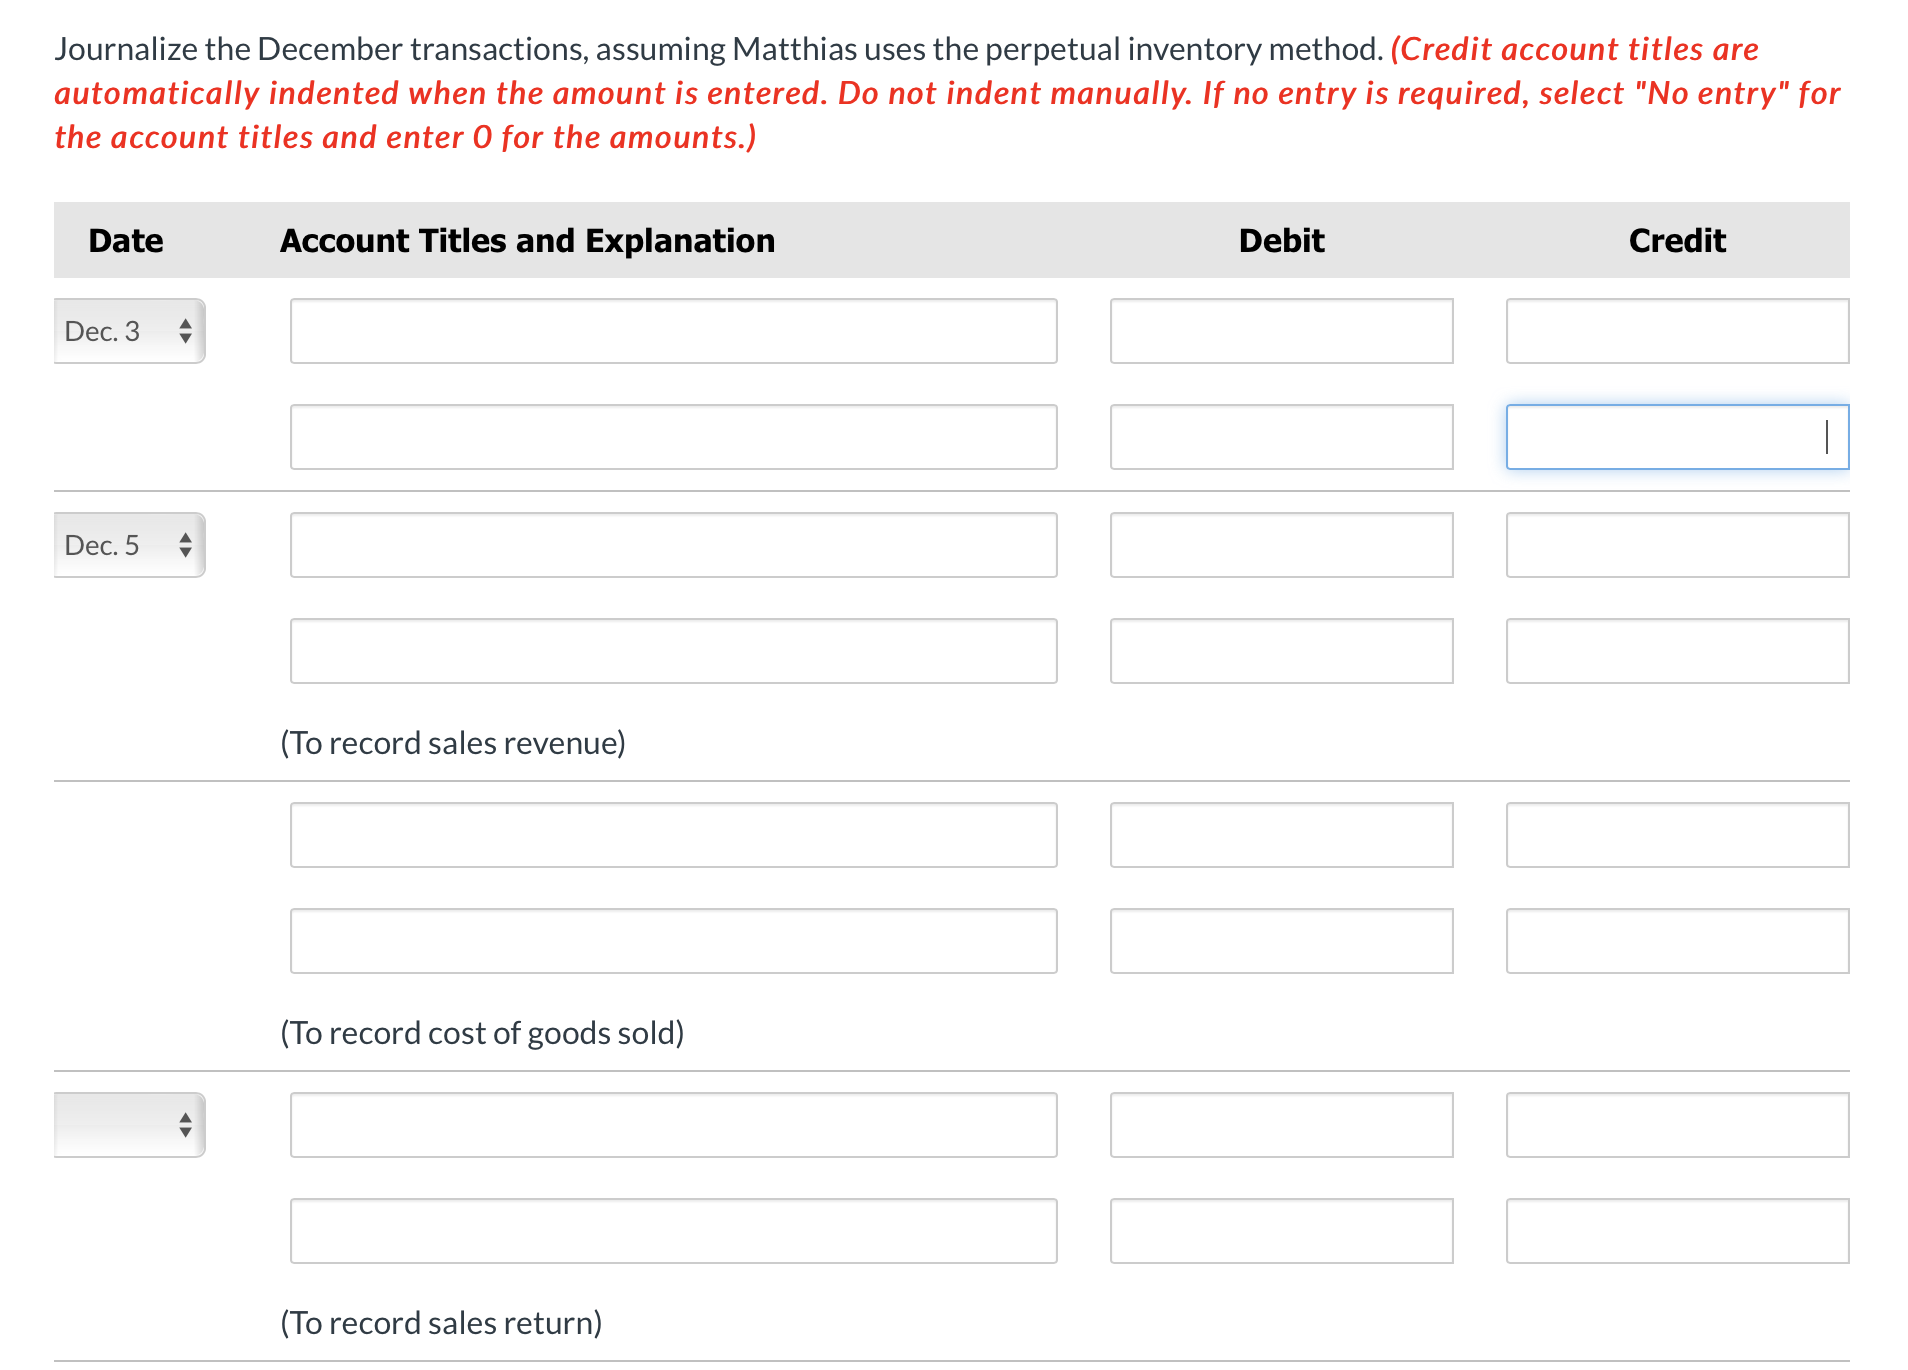Open the empty date dropdown for sales return
The width and height of the screenshot is (1908, 1370).
tap(129, 1125)
